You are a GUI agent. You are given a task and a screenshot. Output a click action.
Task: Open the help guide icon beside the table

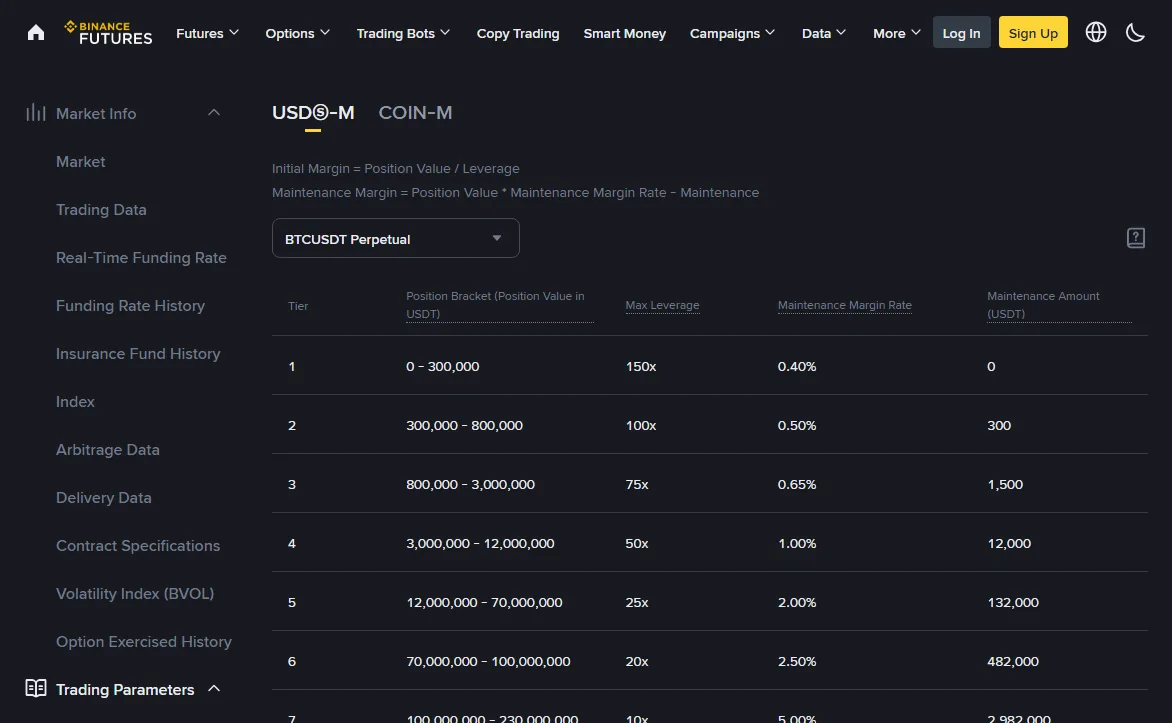click(1135, 238)
